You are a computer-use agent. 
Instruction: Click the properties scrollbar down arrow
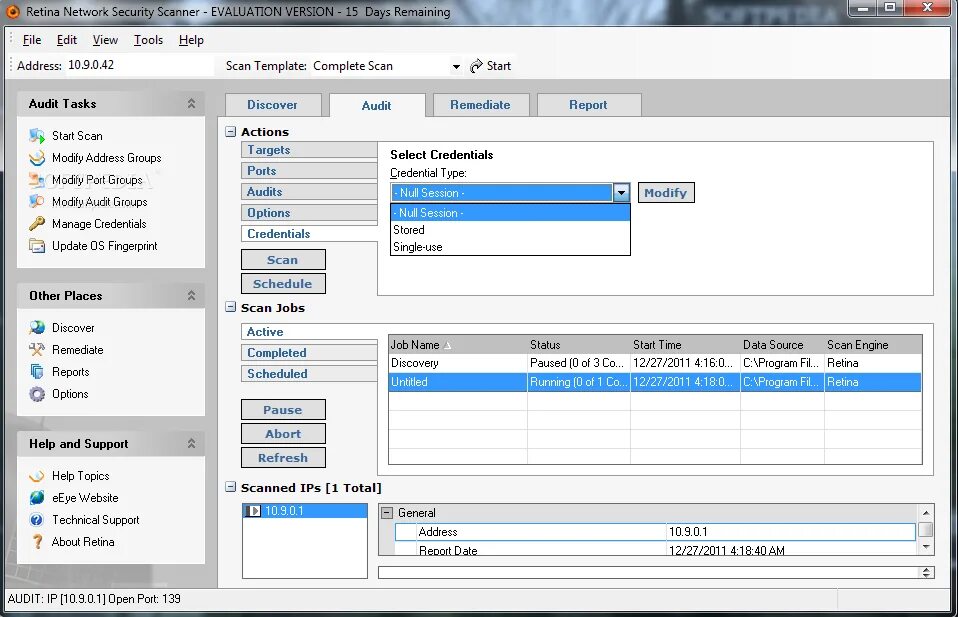click(x=926, y=547)
